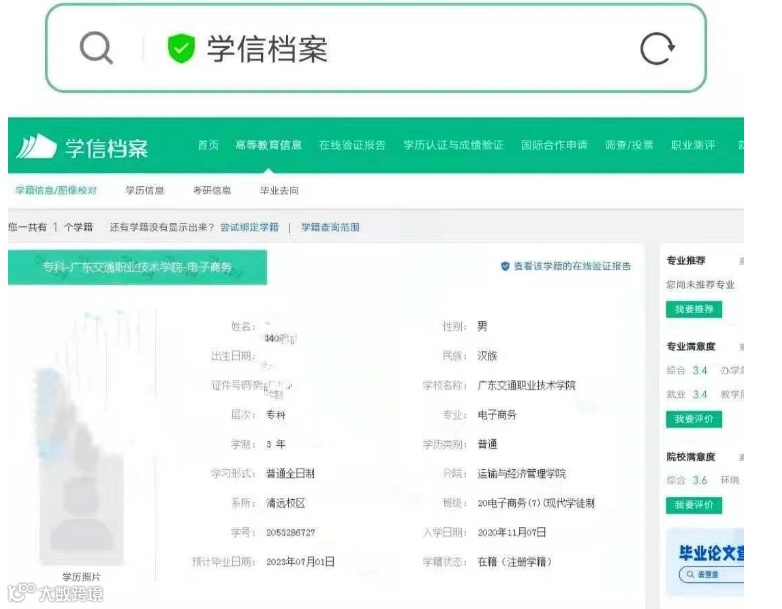Click 专业推荐 heading
The image size is (782, 609).
tap(686, 260)
